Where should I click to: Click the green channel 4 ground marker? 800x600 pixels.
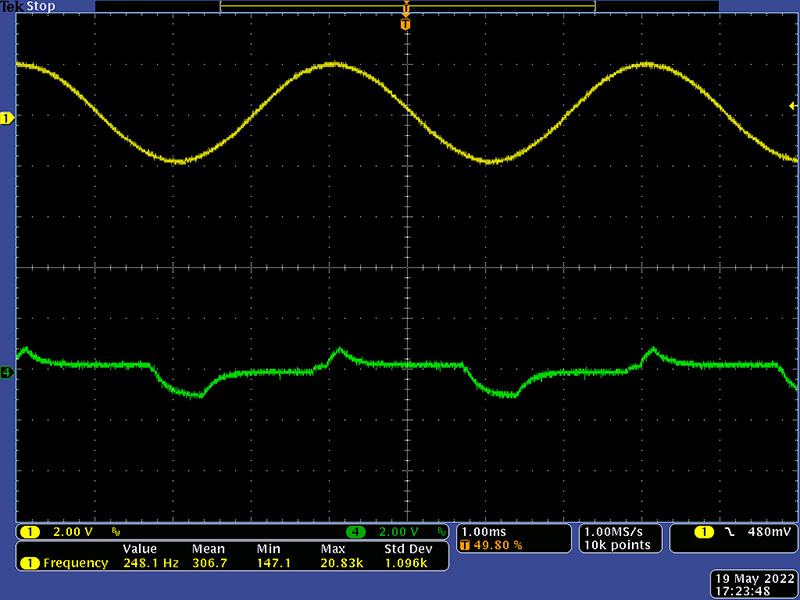pos(7,373)
